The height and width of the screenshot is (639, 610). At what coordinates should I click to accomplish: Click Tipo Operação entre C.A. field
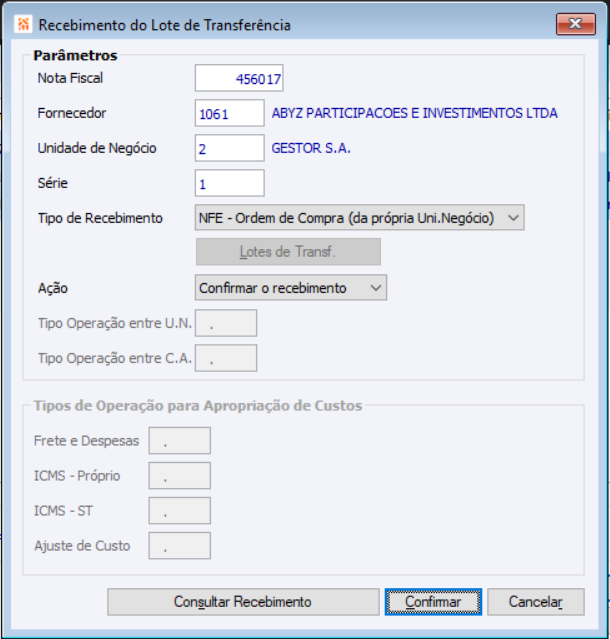[226, 358]
